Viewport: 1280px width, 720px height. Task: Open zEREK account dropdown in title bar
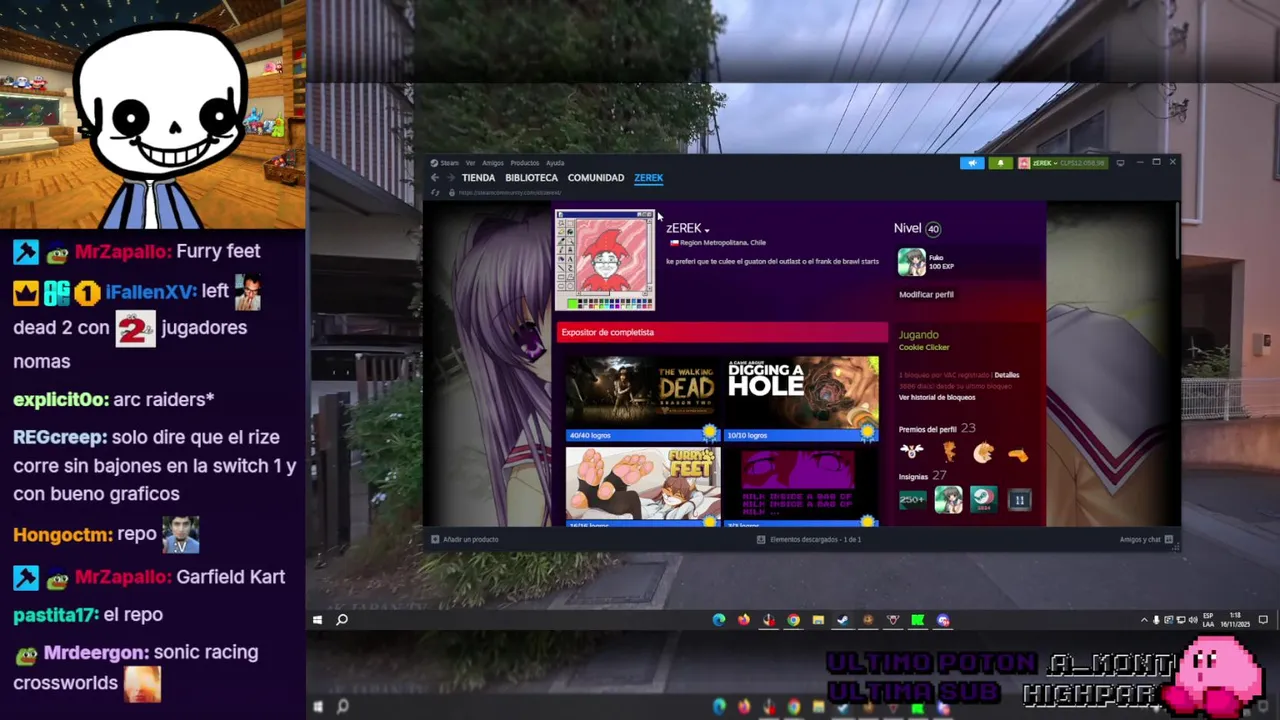[1063, 163]
